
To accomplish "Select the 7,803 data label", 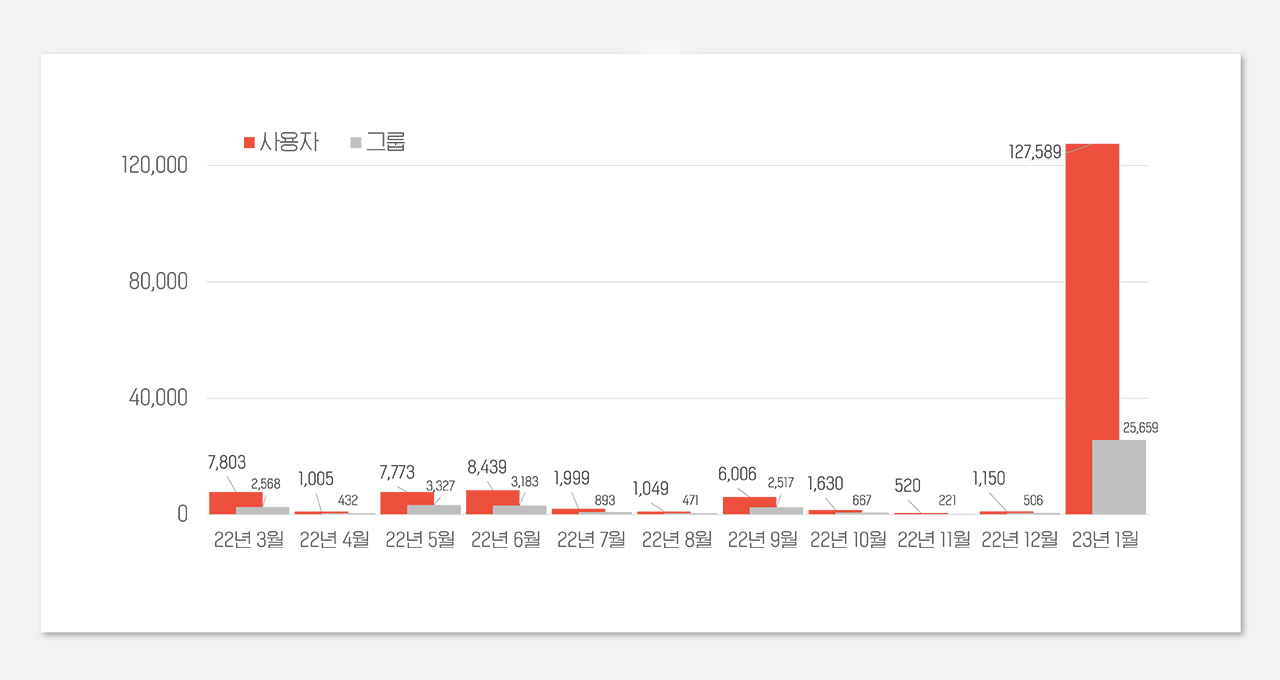I will [226, 462].
